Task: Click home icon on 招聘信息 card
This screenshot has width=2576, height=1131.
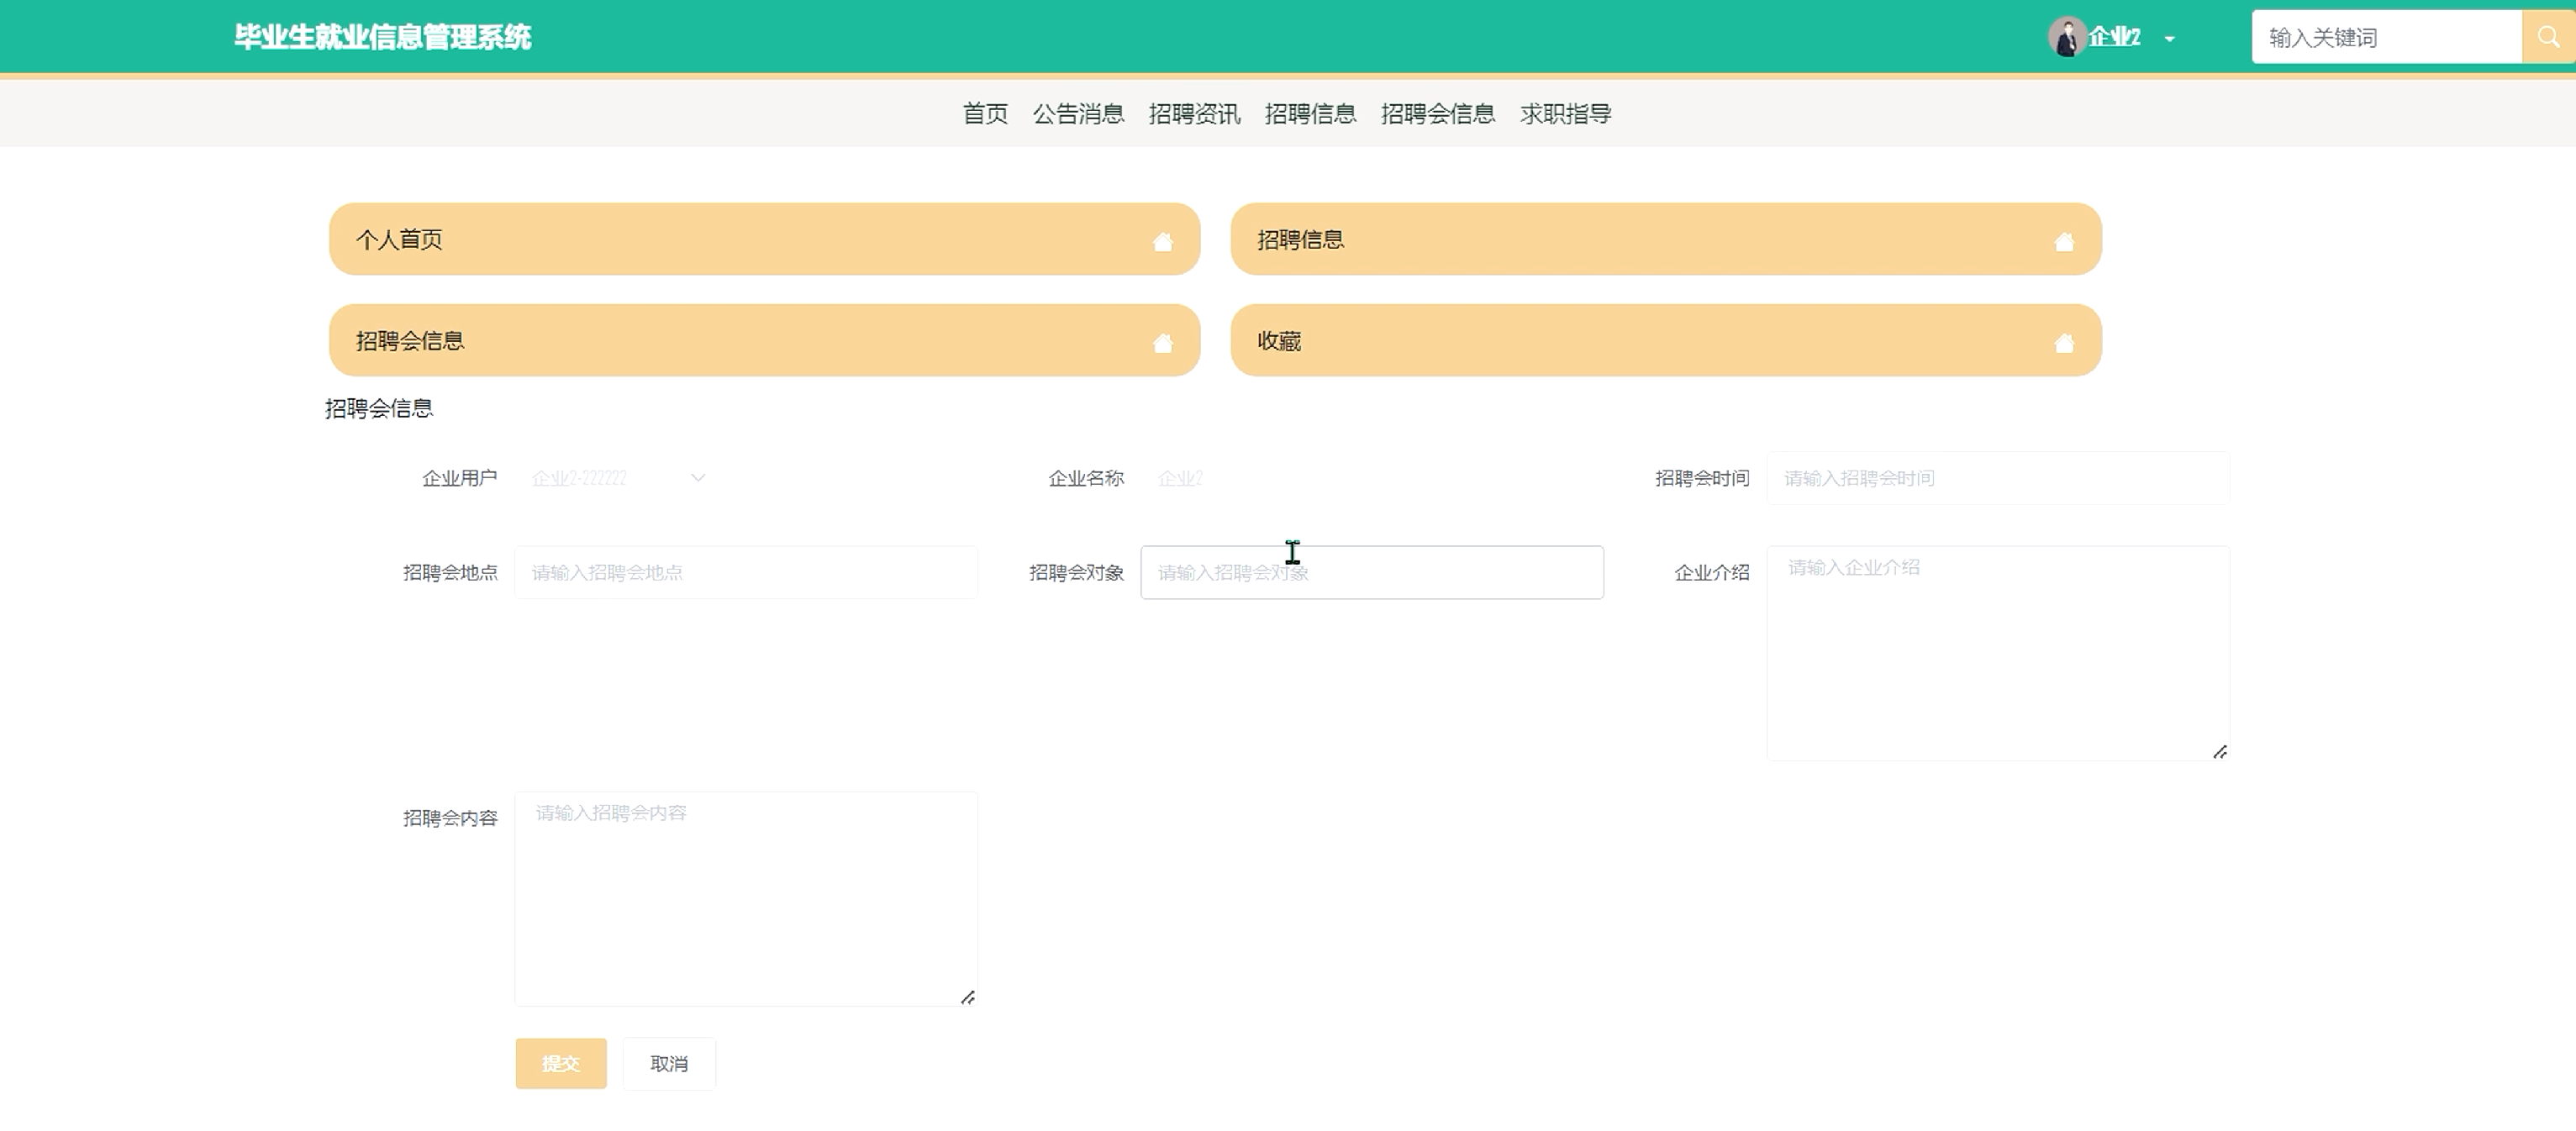Action: click(x=2063, y=242)
